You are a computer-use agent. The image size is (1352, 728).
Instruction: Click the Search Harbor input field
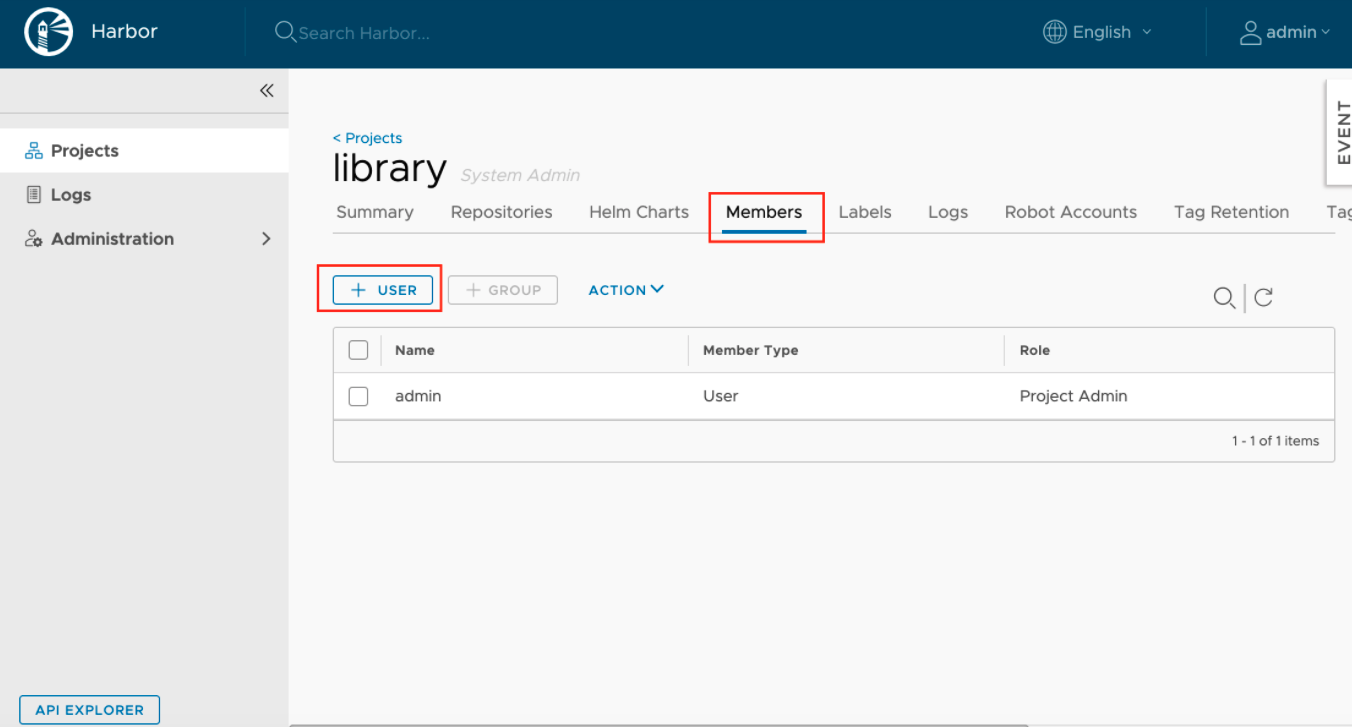365,33
